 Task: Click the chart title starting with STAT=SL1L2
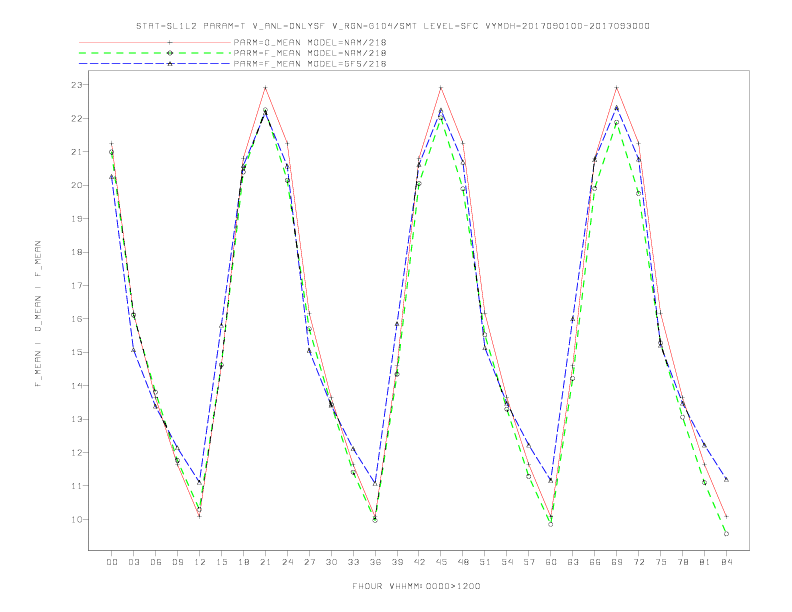point(393,26)
